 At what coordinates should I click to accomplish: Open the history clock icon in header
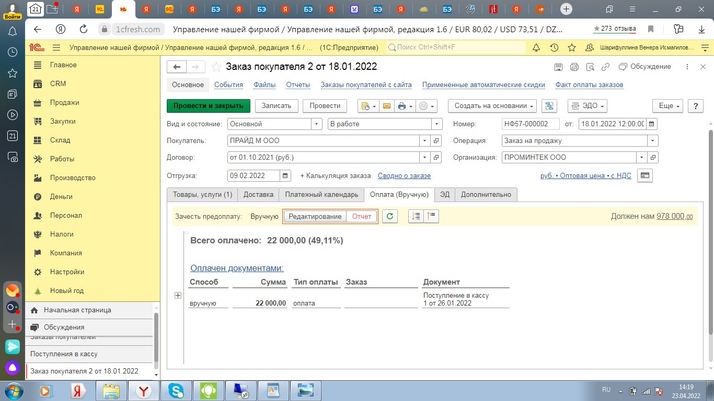coord(553,47)
